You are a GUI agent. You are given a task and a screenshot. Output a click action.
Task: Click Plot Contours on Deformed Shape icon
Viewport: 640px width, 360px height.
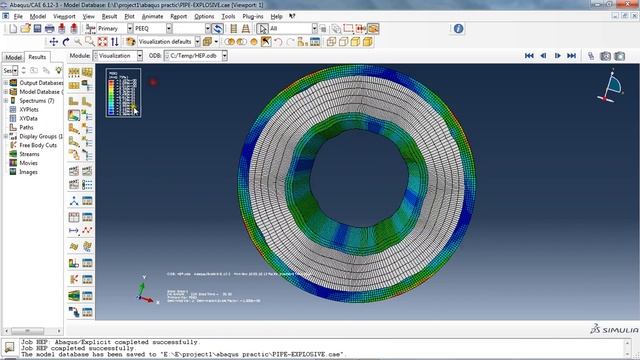[x=73, y=116]
